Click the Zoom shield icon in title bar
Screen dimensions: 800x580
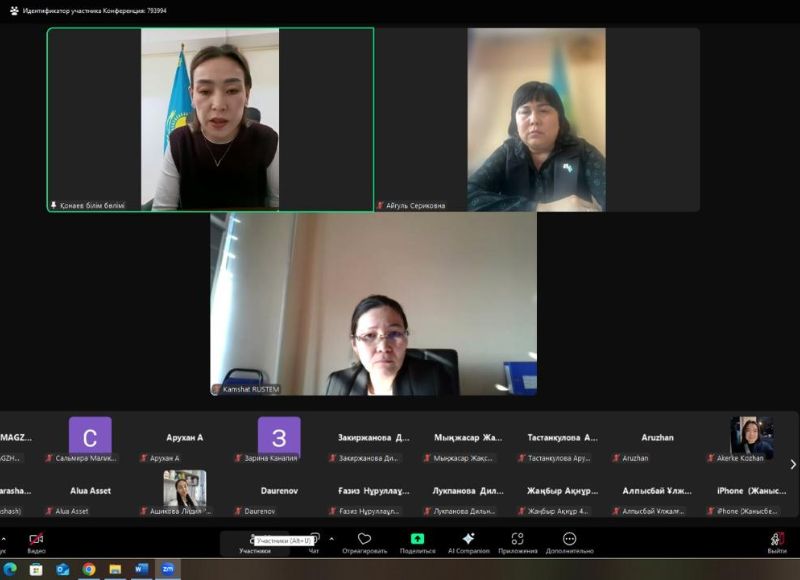(14, 10)
